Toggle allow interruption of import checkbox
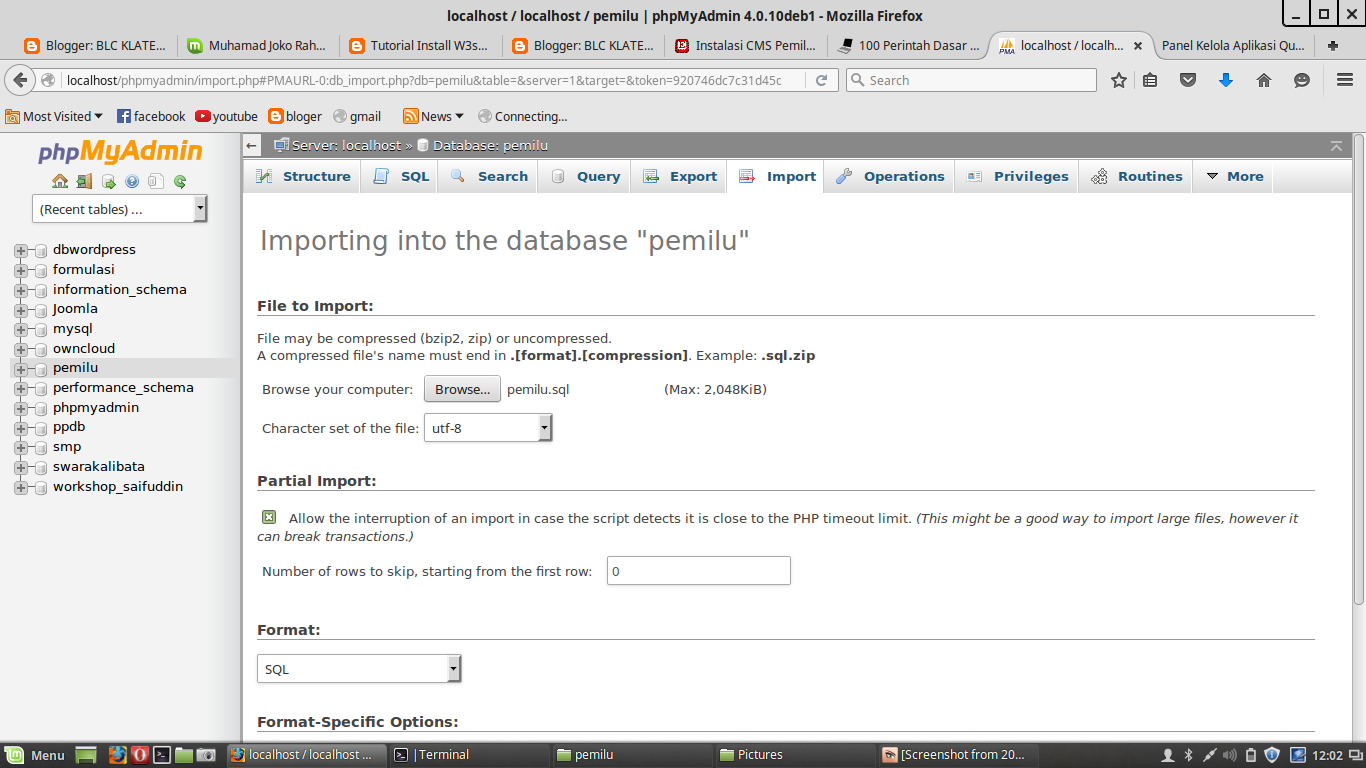Image resolution: width=1366 pixels, height=768 pixels. point(269,517)
